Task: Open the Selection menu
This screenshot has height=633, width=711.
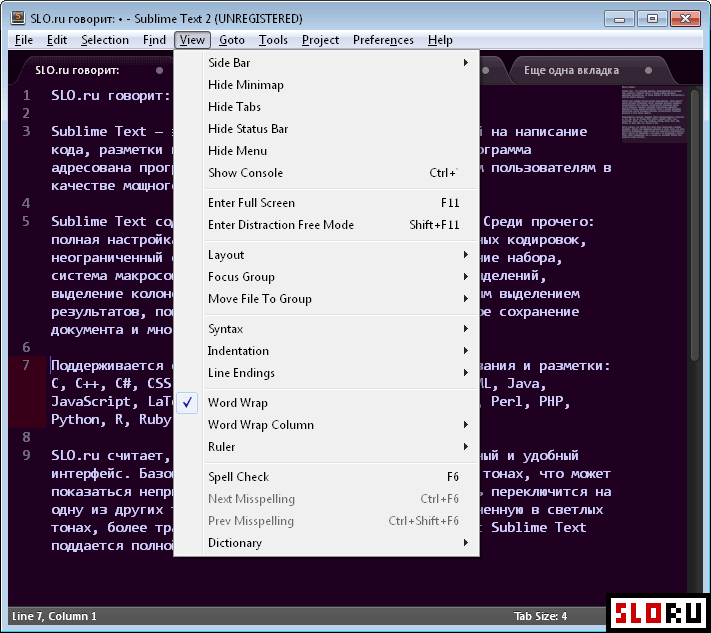Action: click(x=105, y=40)
